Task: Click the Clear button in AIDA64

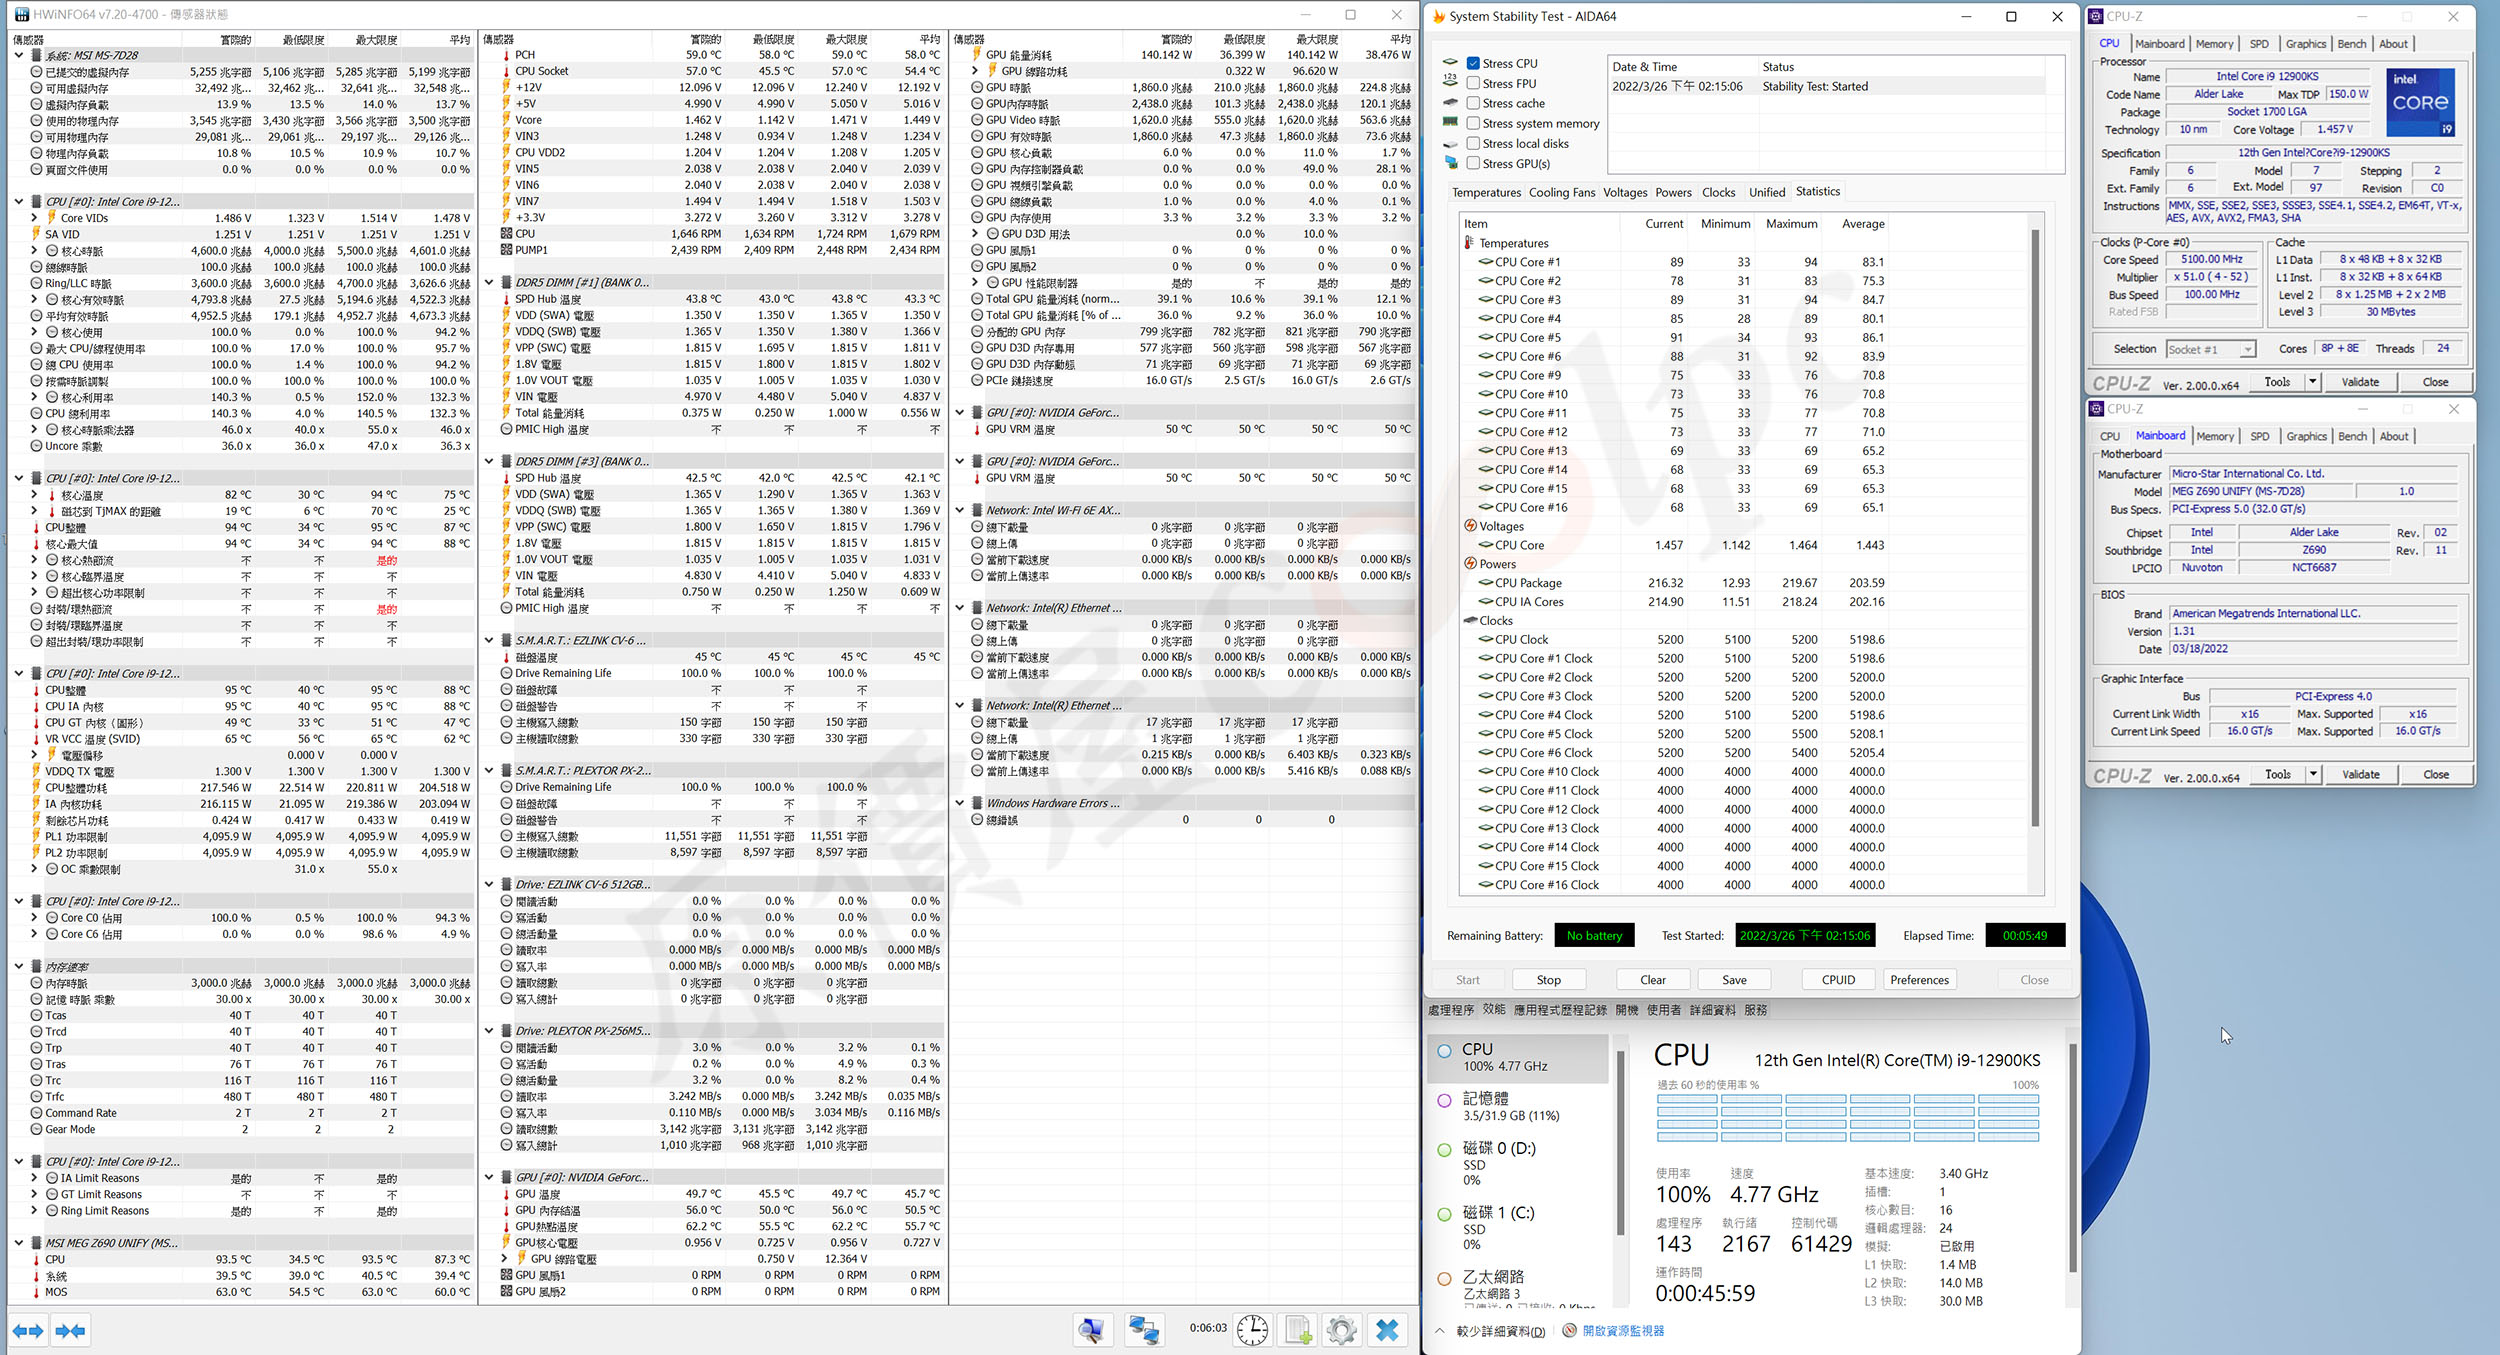Action: click(x=1653, y=980)
